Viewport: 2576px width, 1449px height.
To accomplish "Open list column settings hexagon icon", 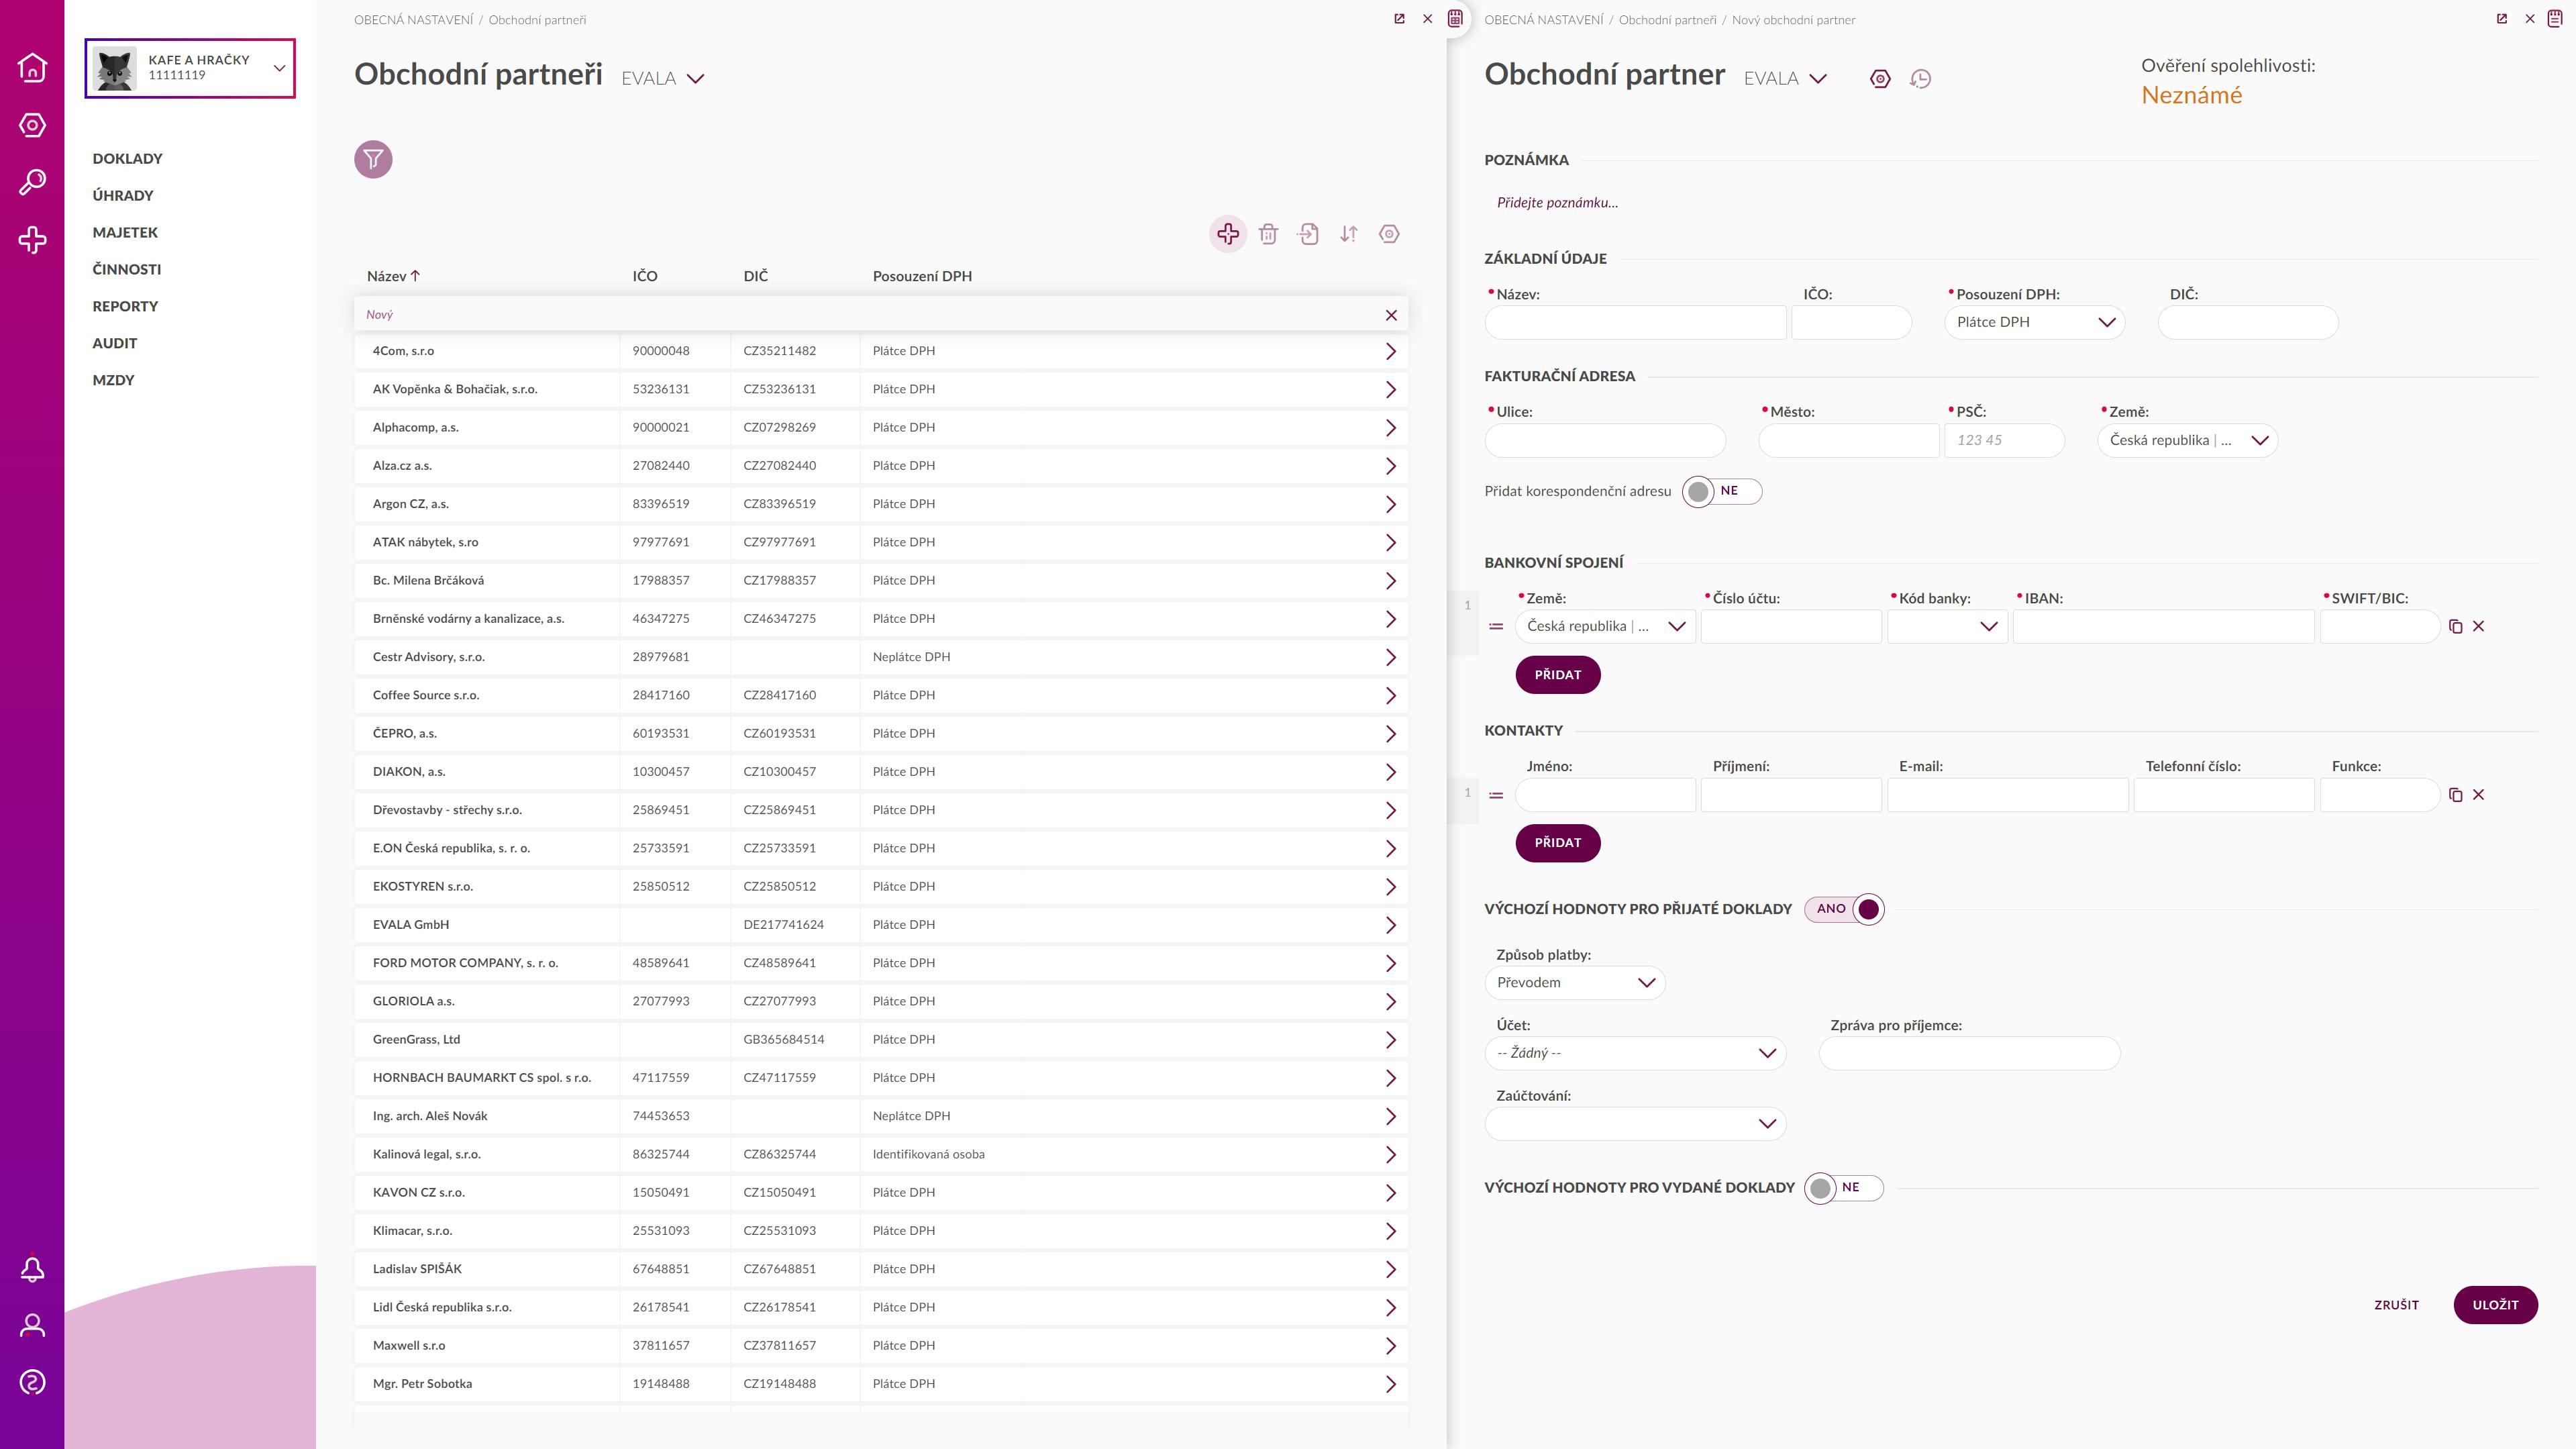I will (1389, 234).
